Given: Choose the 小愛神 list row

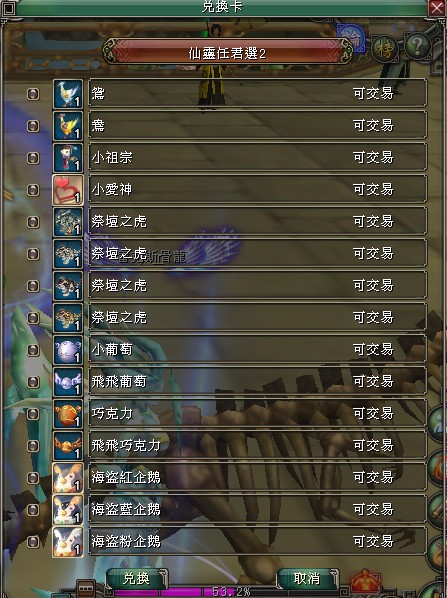Looking at the screenshot, I should coord(257,190).
